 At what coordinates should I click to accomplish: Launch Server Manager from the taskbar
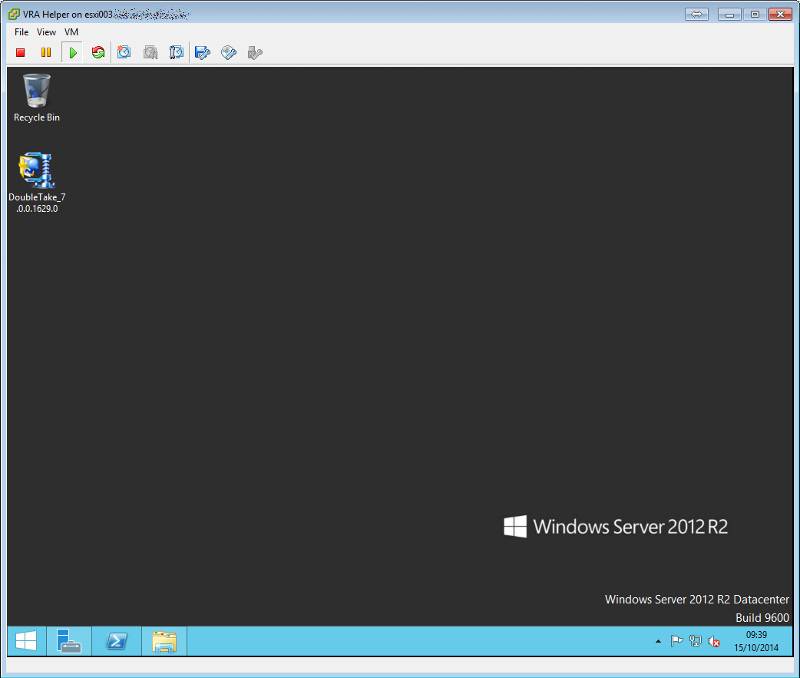tap(69, 641)
